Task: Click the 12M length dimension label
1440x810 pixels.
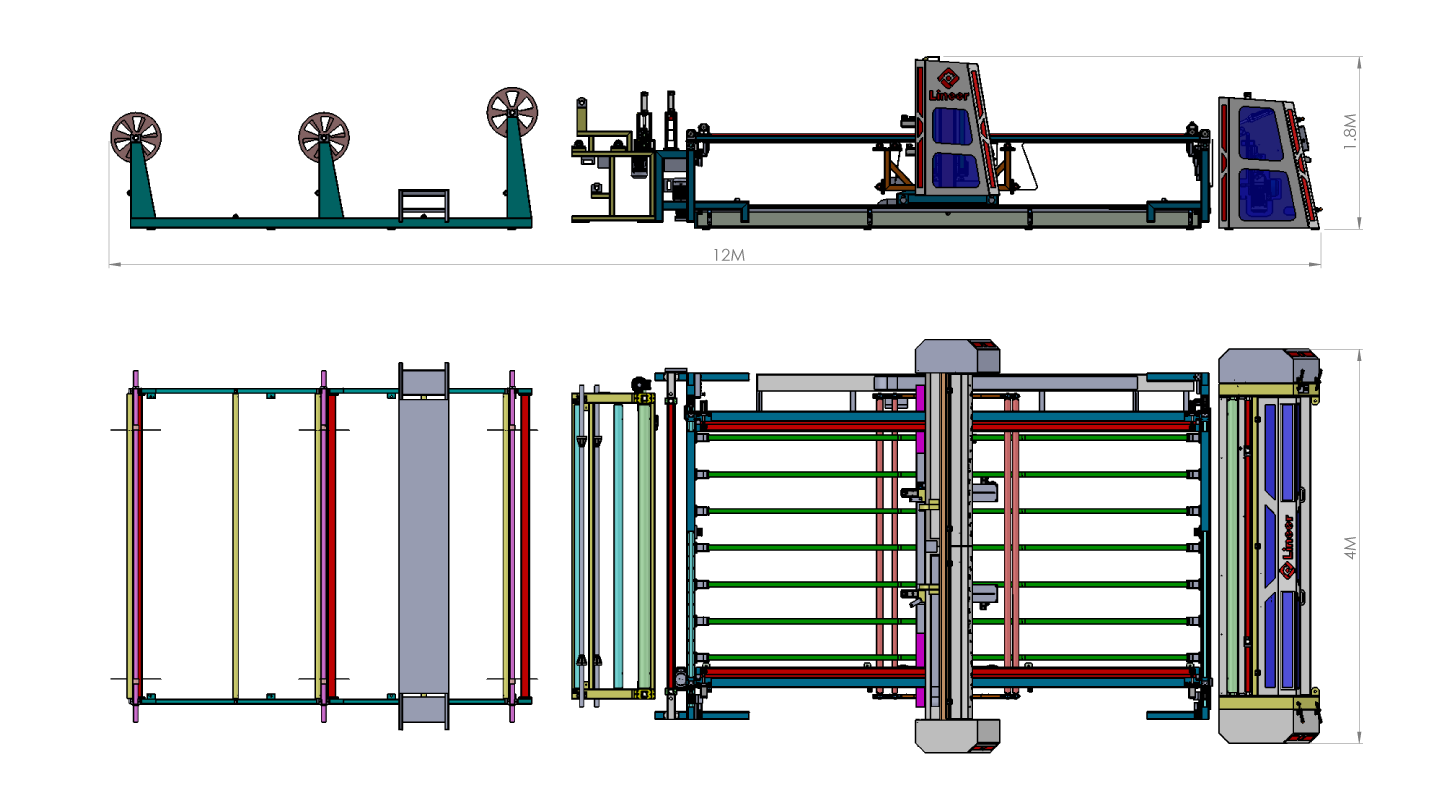Action: point(728,255)
